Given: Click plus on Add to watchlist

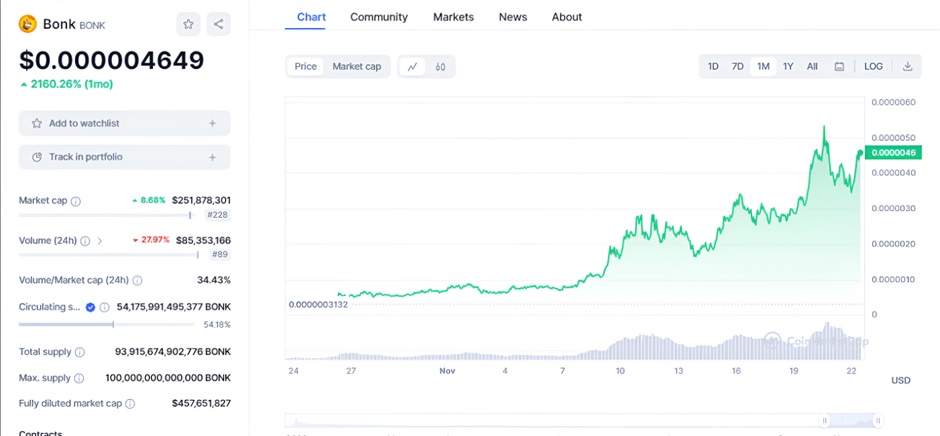Looking at the screenshot, I should click(212, 123).
